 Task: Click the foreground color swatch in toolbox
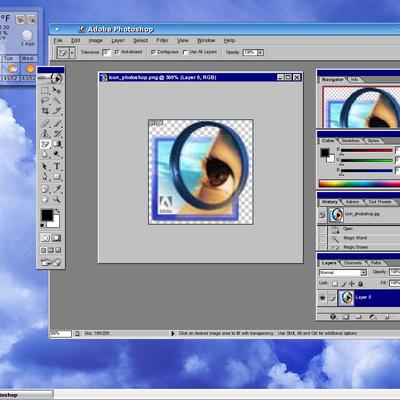pyautogui.click(x=47, y=215)
